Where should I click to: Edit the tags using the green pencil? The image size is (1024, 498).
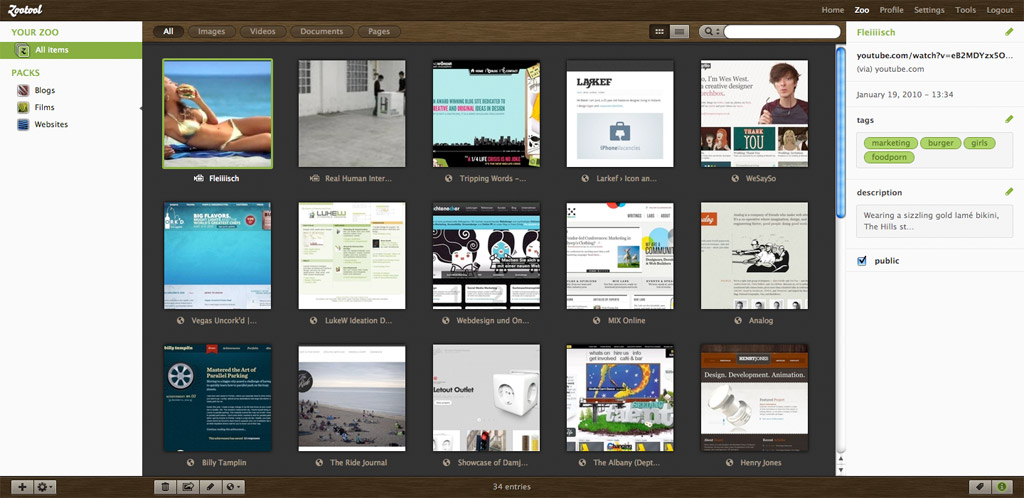coord(1009,120)
